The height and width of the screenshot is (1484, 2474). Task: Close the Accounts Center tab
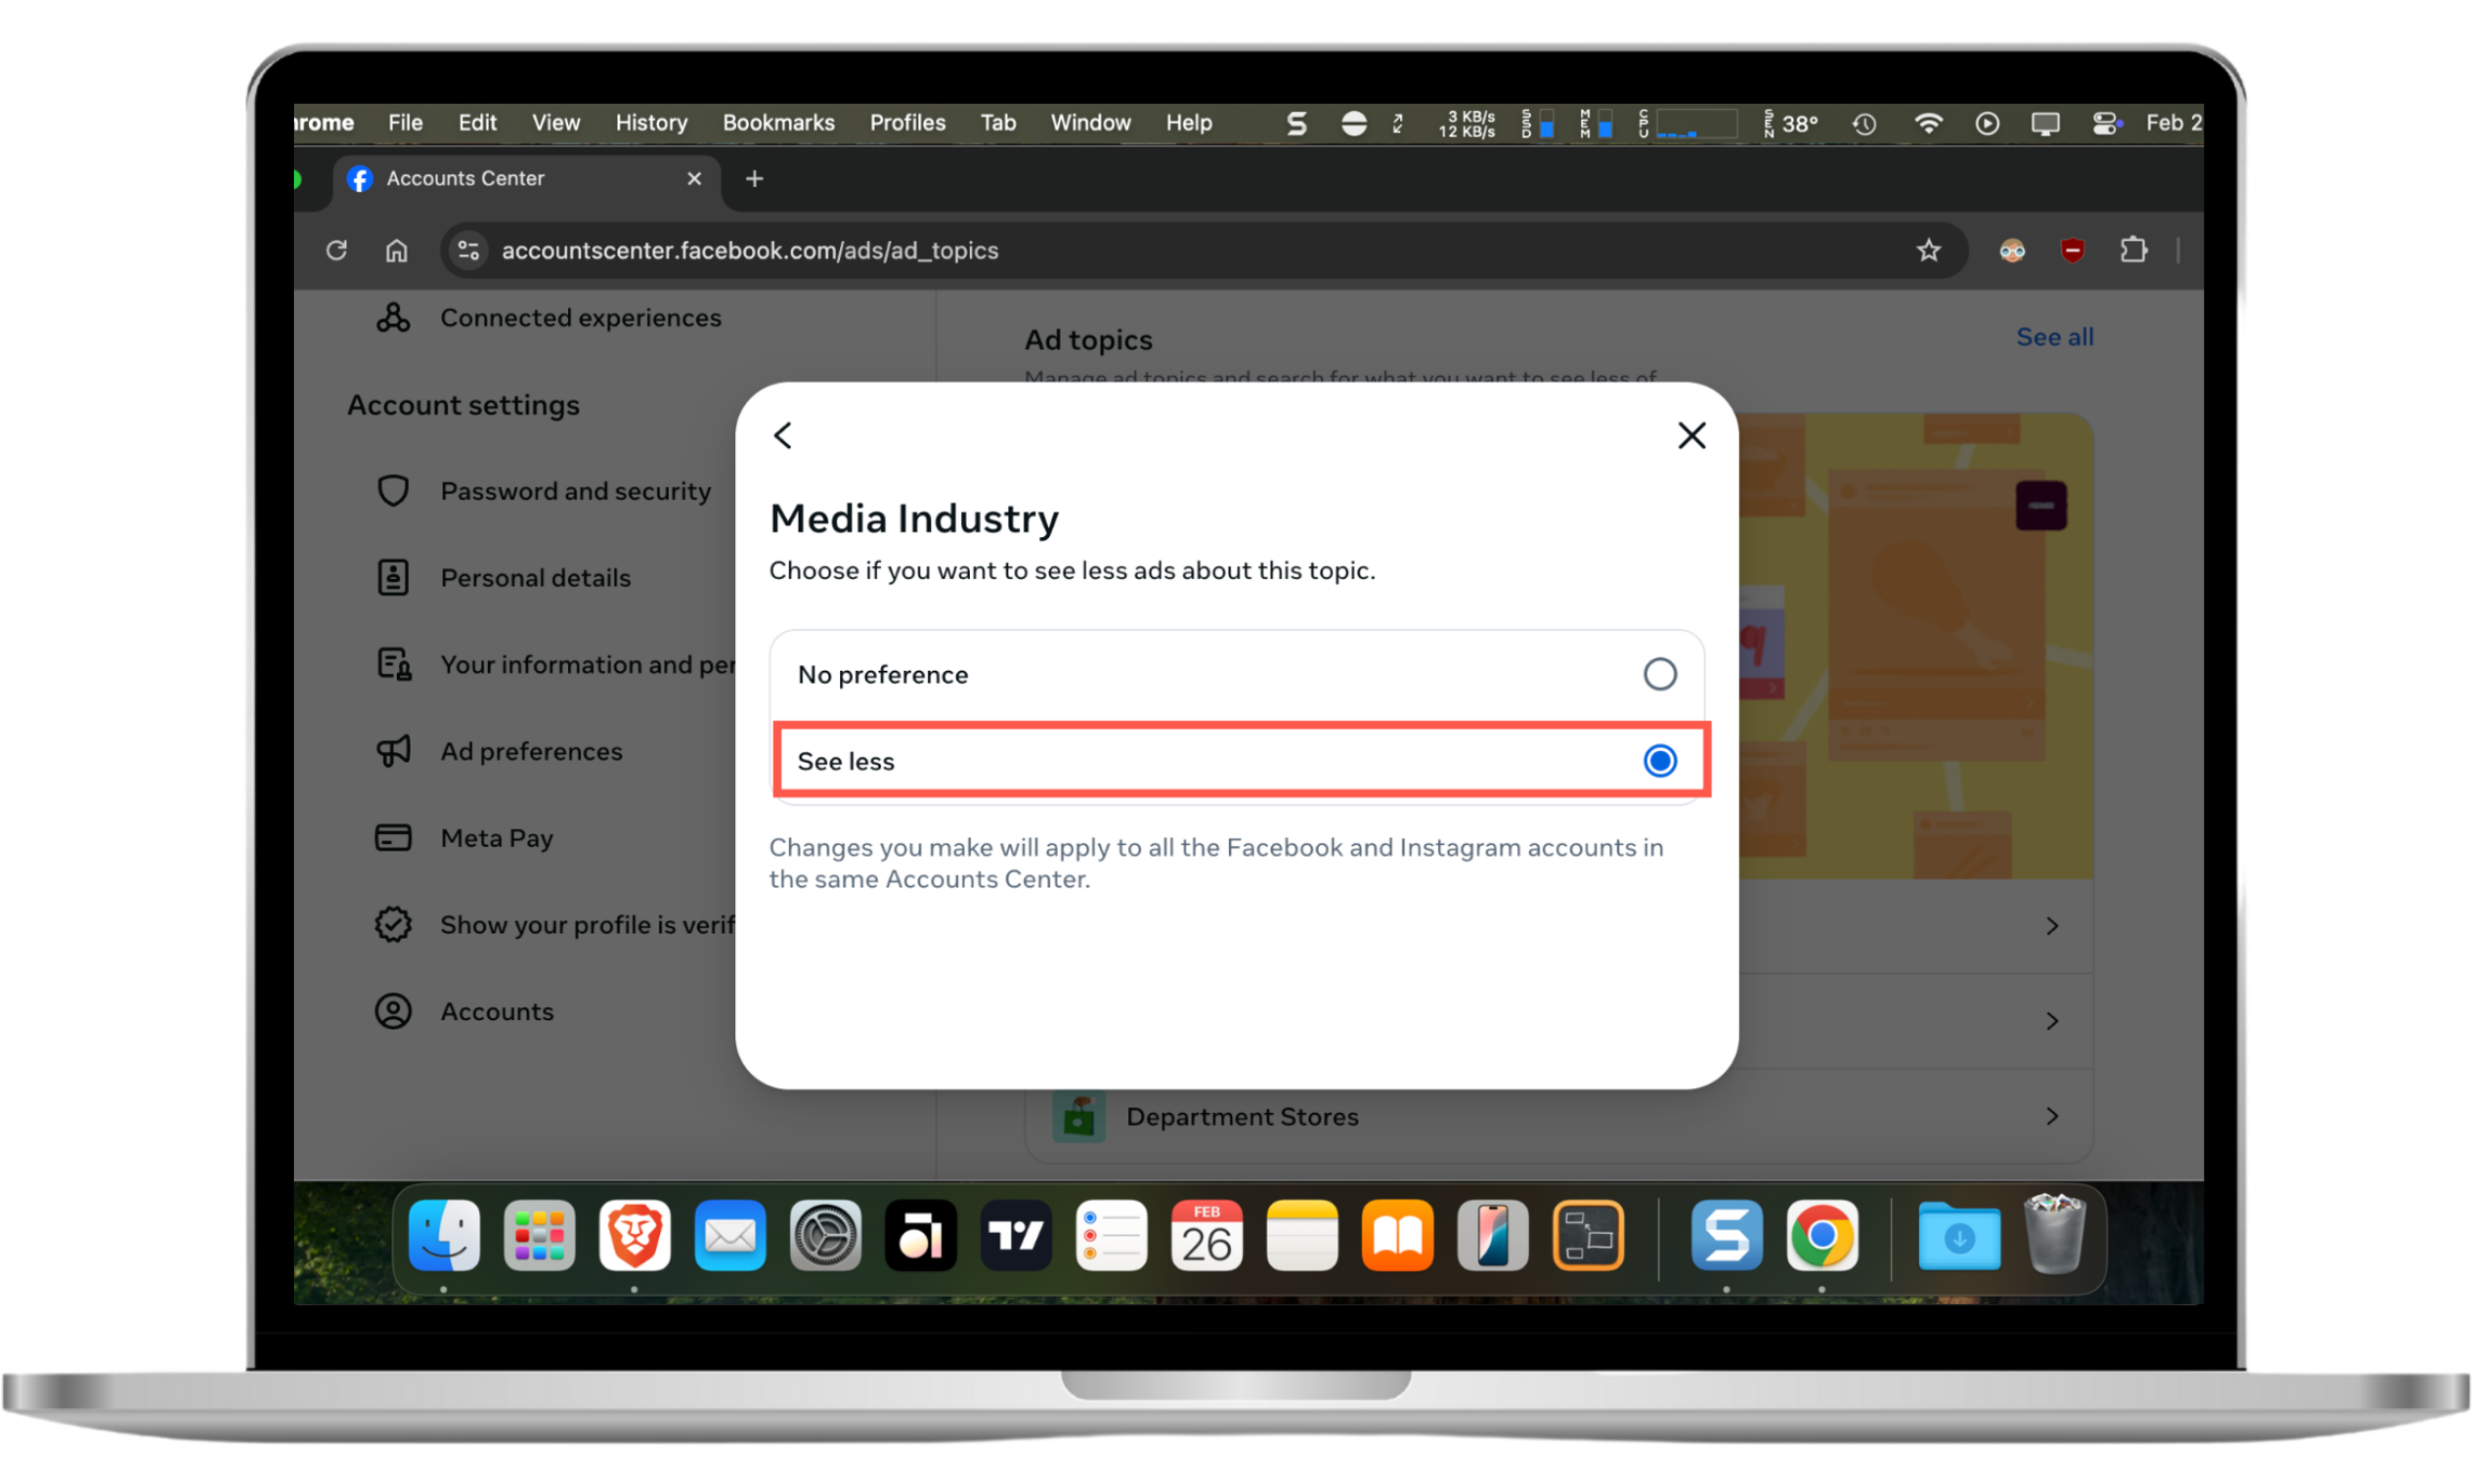[x=694, y=179]
